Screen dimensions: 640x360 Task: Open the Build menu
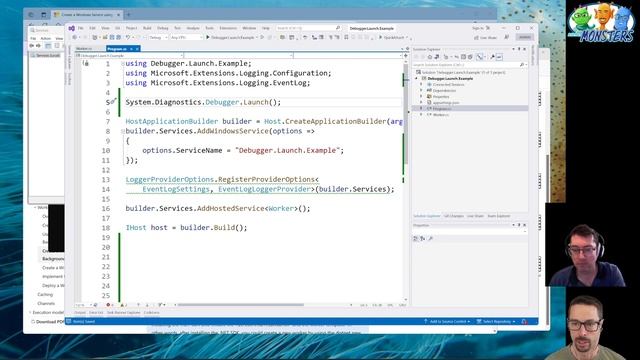(147, 28)
